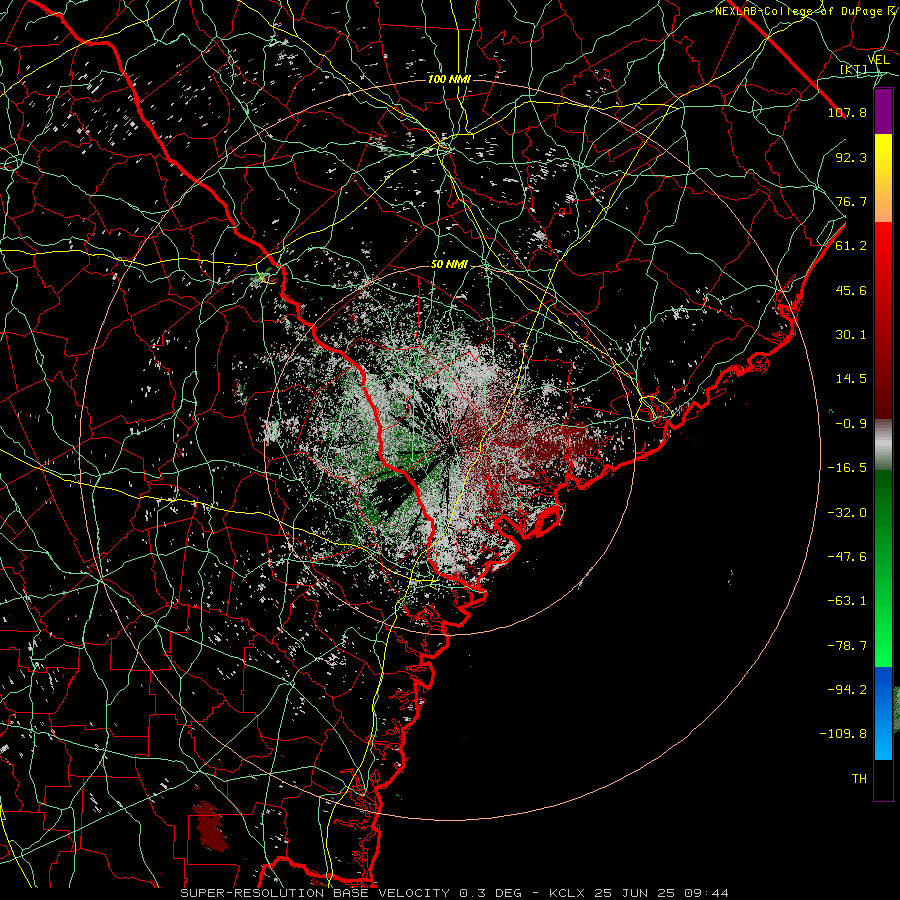Click the -78.7 legend value
The image size is (900, 900).
(x=847, y=646)
